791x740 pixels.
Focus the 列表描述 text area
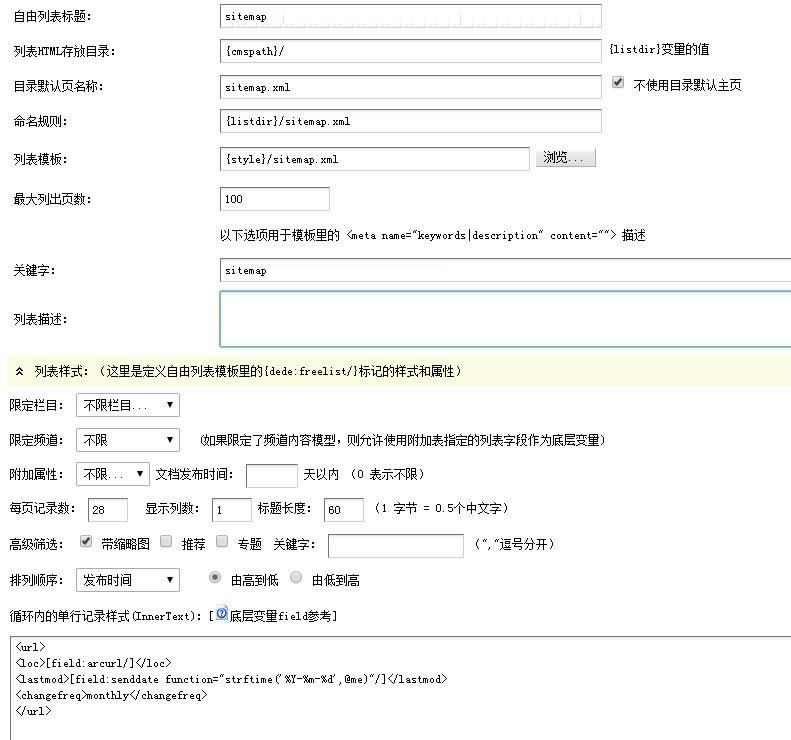(505, 319)
